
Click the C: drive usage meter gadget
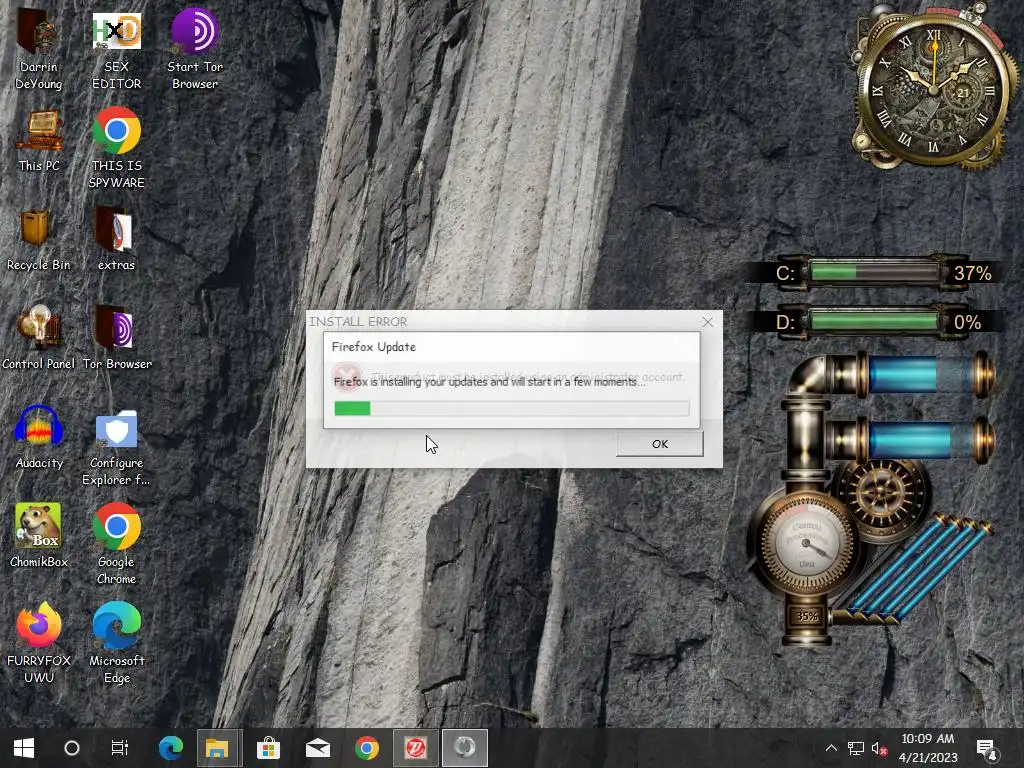point(875,272)
